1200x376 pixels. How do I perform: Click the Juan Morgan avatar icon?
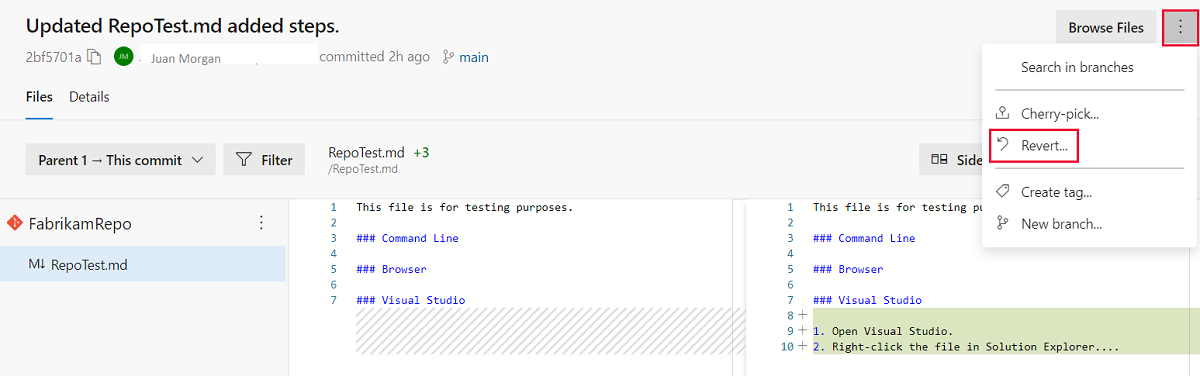123,57
